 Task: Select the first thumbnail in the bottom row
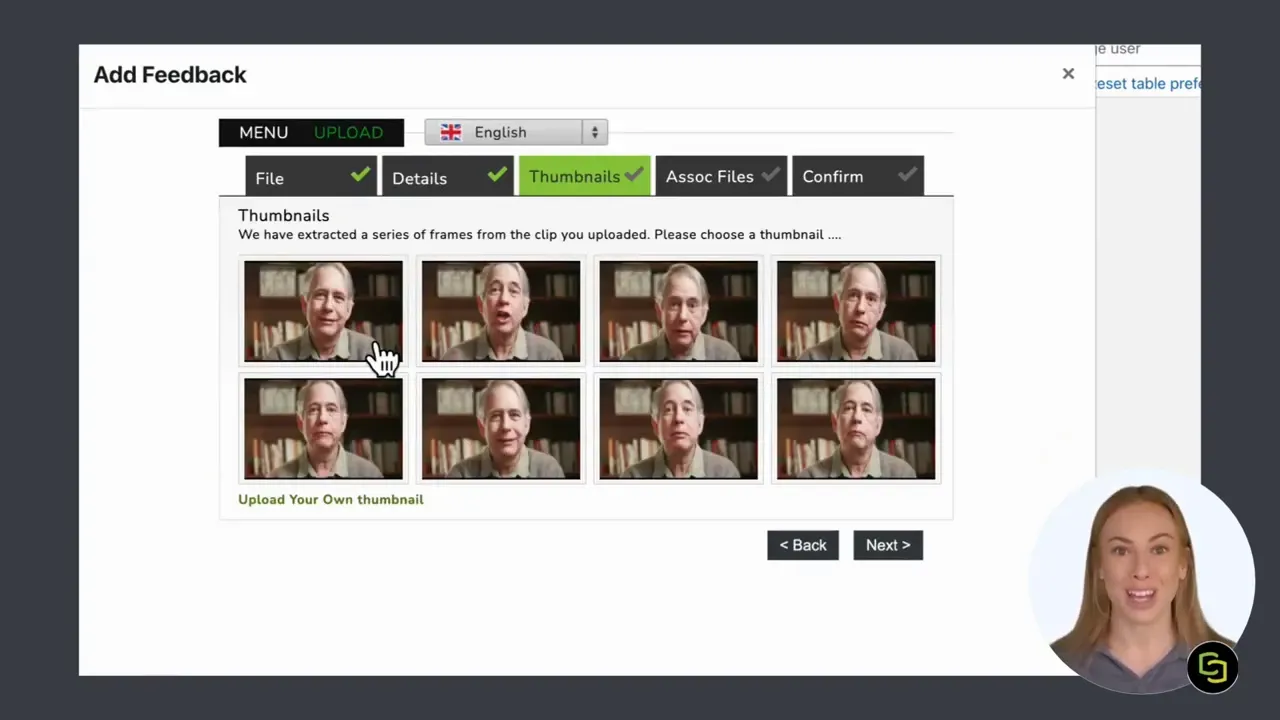coord(323,429)
